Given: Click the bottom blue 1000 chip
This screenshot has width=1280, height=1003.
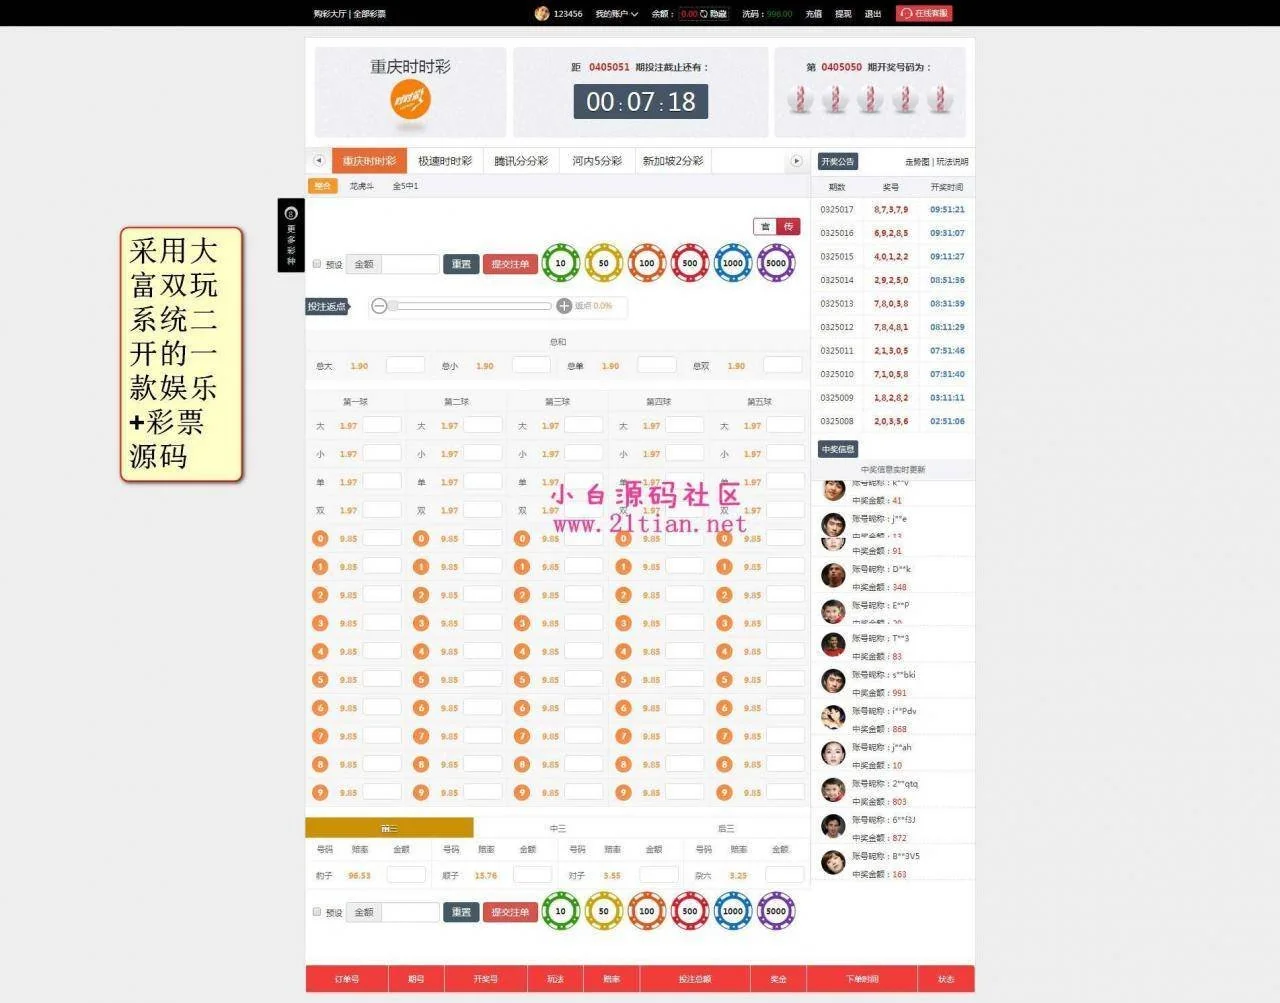Looking at the screenshot, I should [732, 911].
